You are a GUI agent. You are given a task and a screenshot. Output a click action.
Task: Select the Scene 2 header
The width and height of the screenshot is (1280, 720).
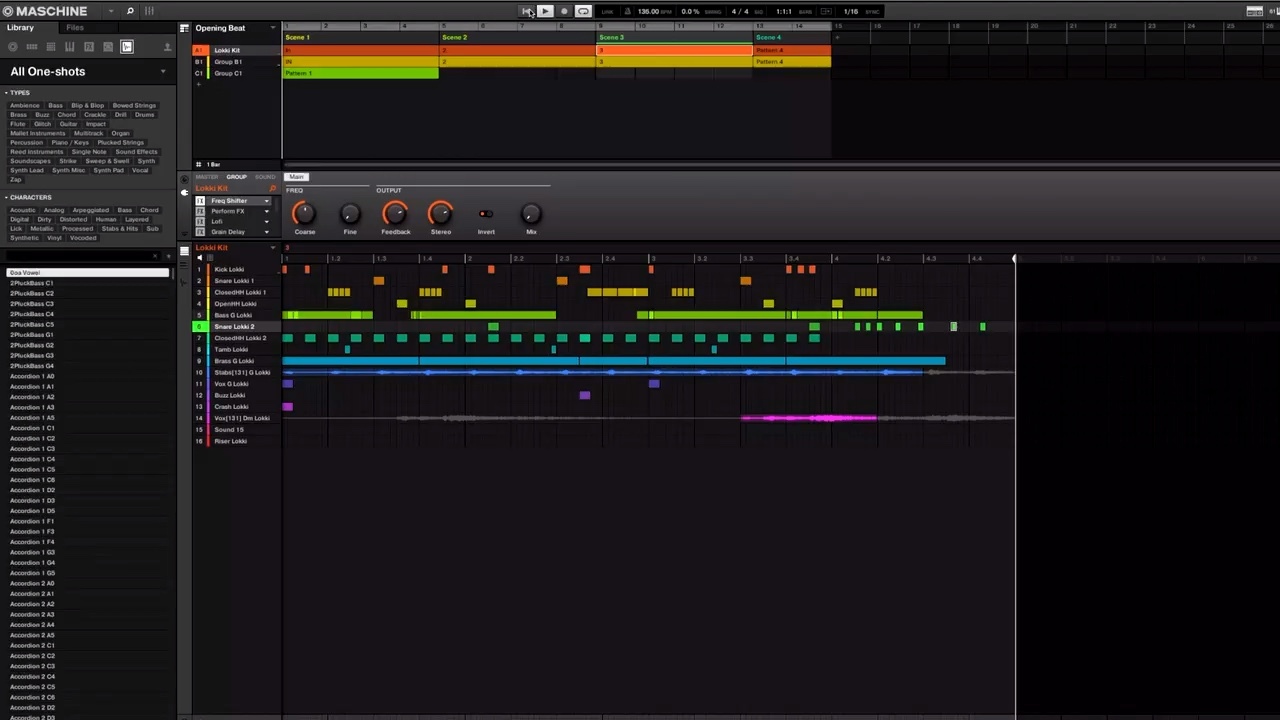(518, 37)
